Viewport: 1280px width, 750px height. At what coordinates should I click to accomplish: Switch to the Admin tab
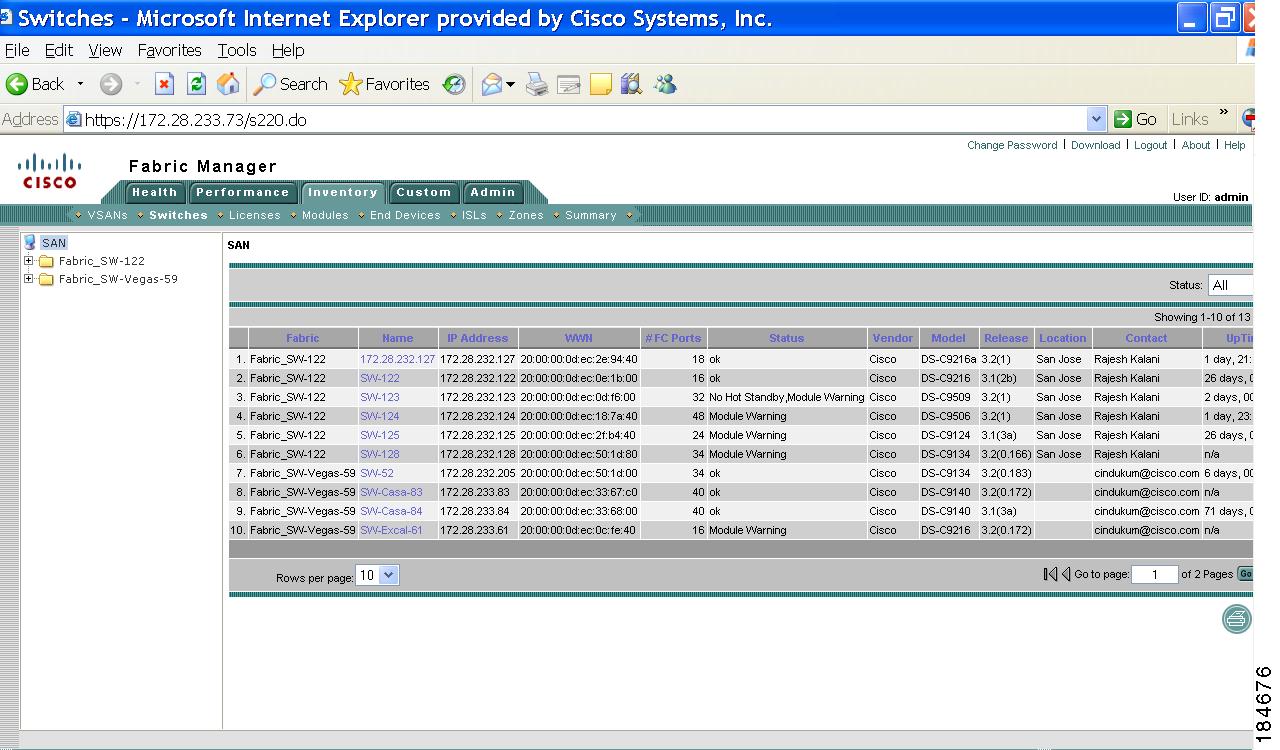[493, 192]
